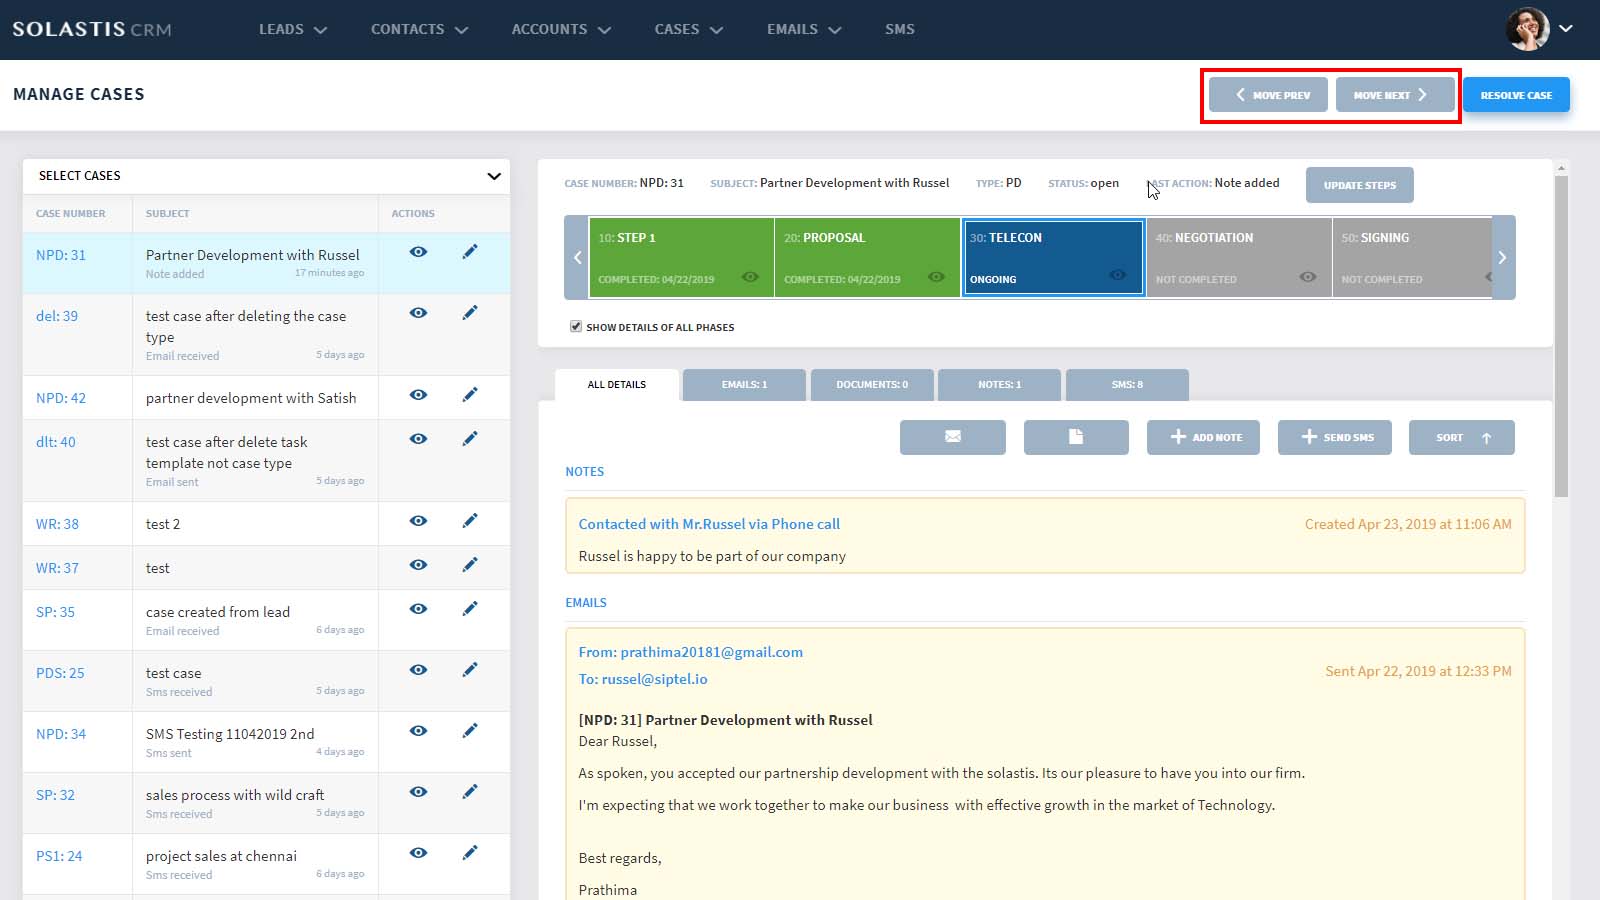This screenshot has width=1600, height=900.
Task: Toggle Show Details of All Phases checkbox
Action: [576, 326]
